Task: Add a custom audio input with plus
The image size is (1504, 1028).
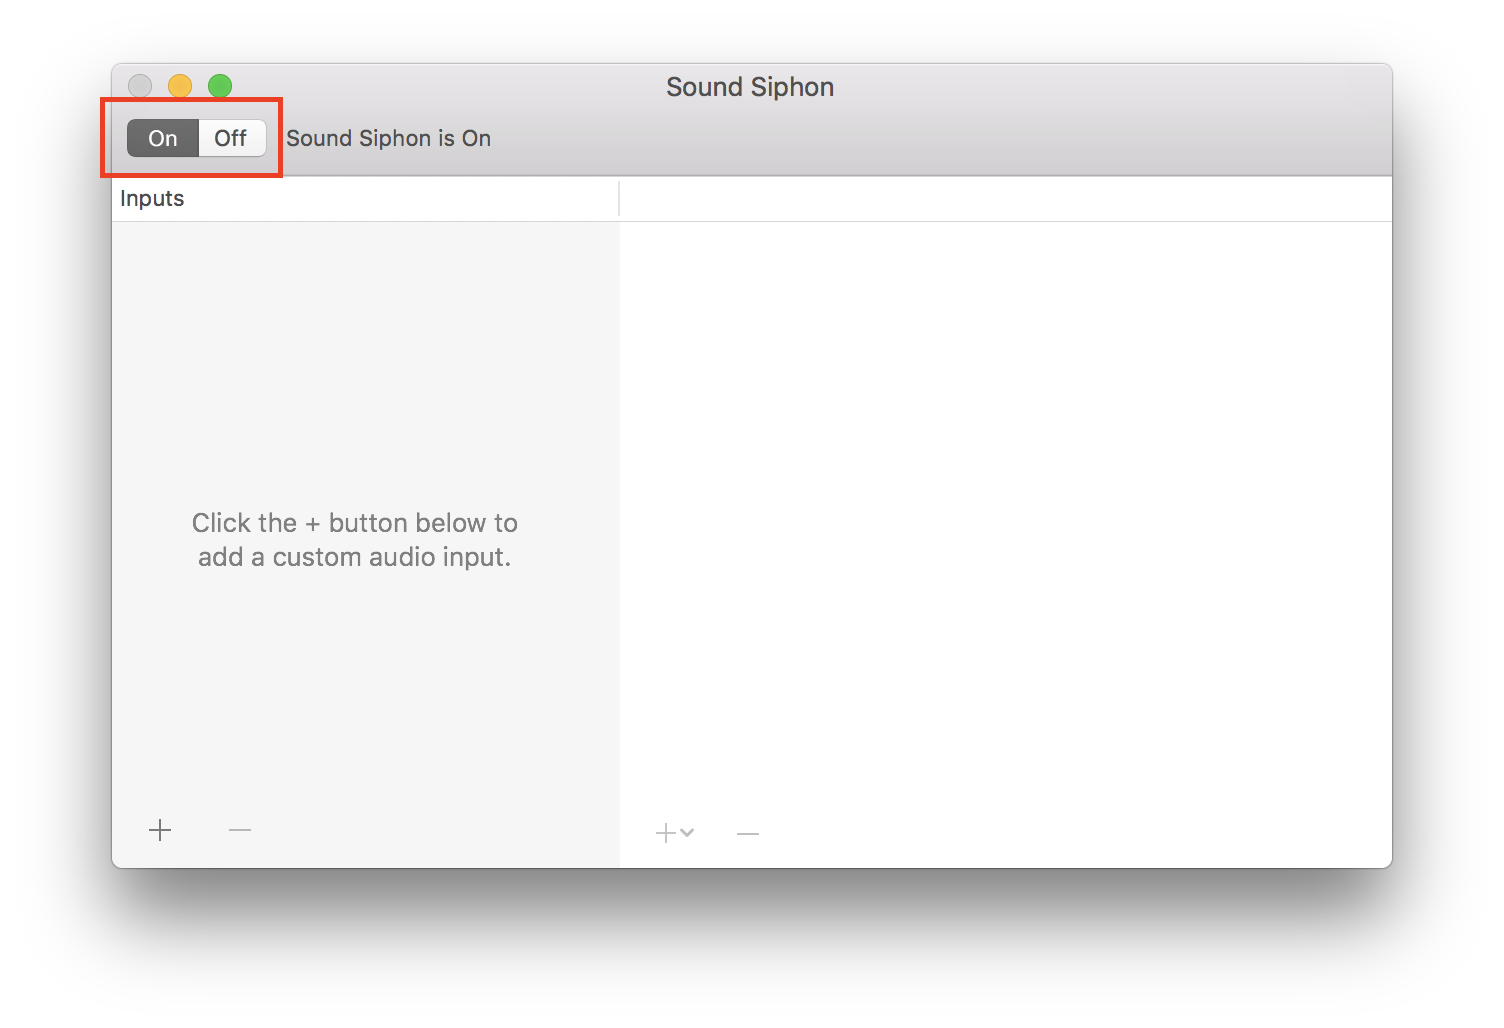Action: click(160, 830)
